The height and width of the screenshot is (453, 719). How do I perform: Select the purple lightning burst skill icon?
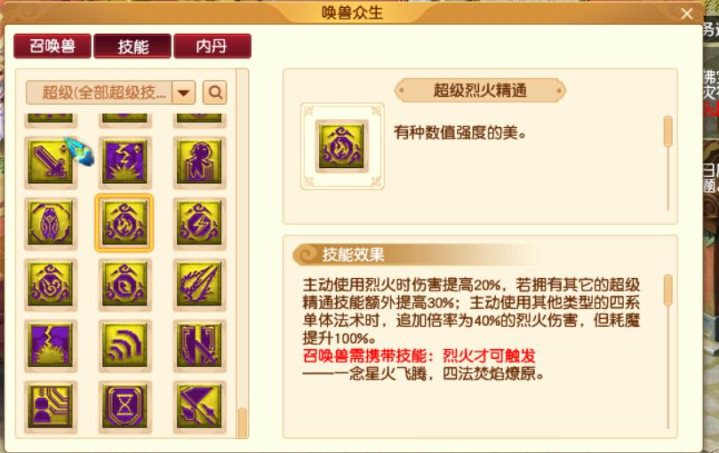tap(125, 162)
